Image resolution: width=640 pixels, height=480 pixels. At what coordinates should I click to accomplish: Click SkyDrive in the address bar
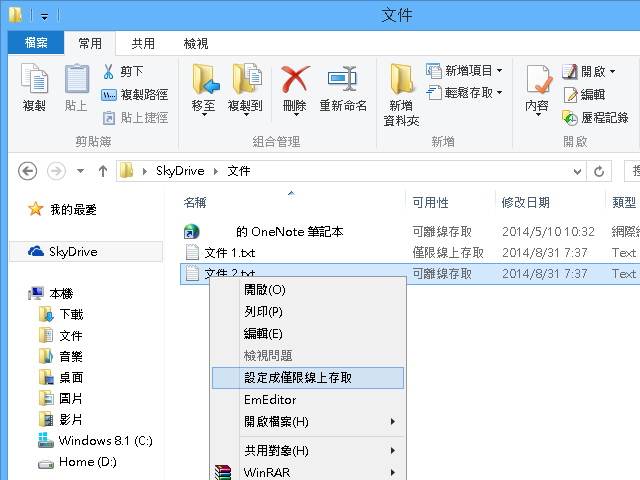(x=180, y=171)
